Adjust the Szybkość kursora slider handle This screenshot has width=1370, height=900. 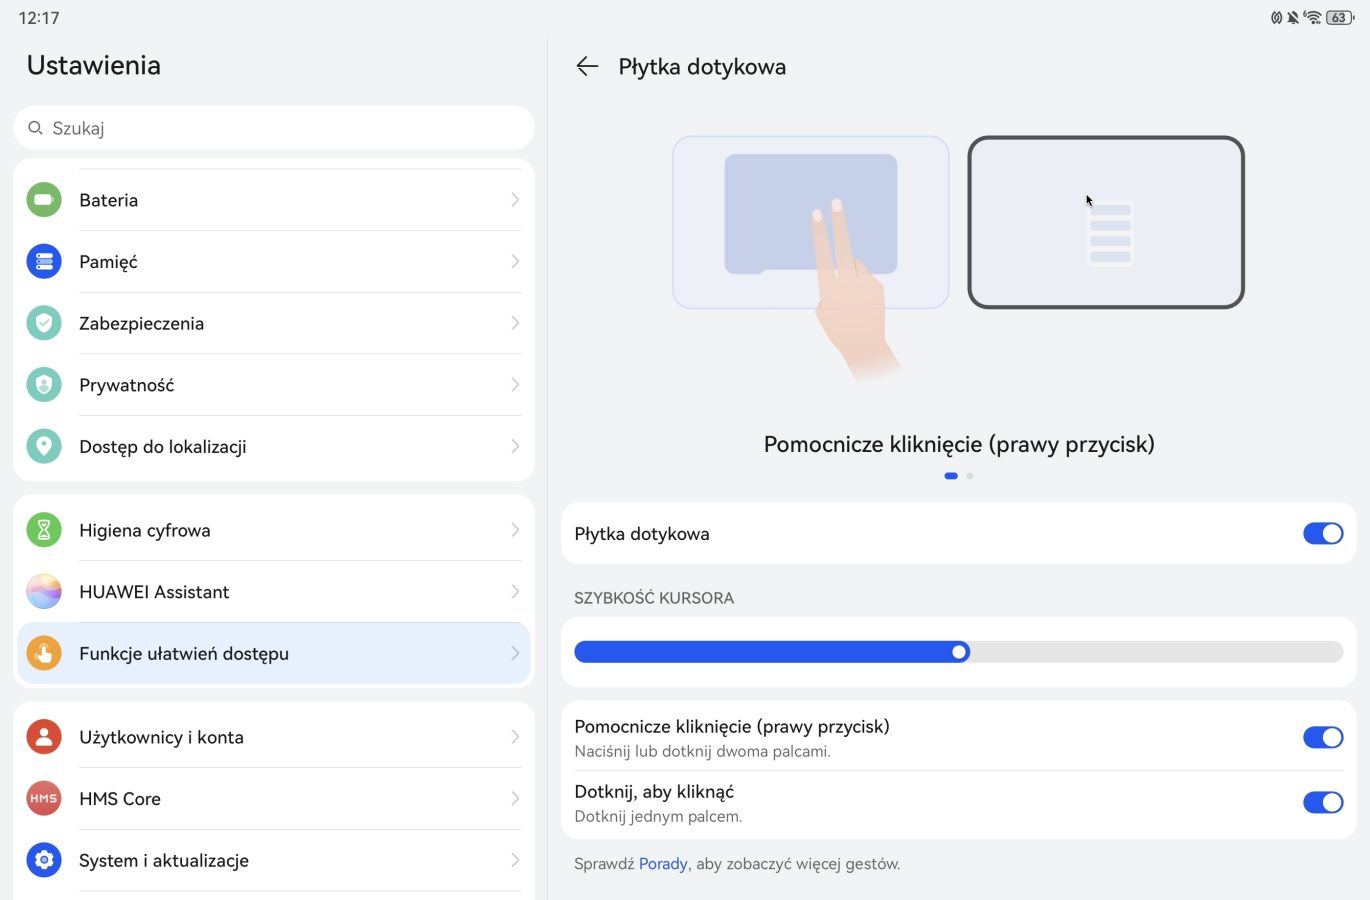(959, 652)
